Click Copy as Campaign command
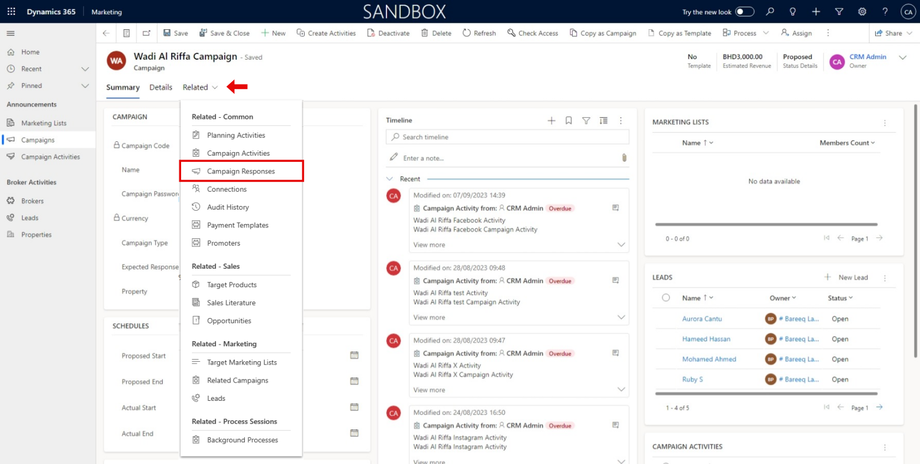920x464 pixels. [603, 33]
